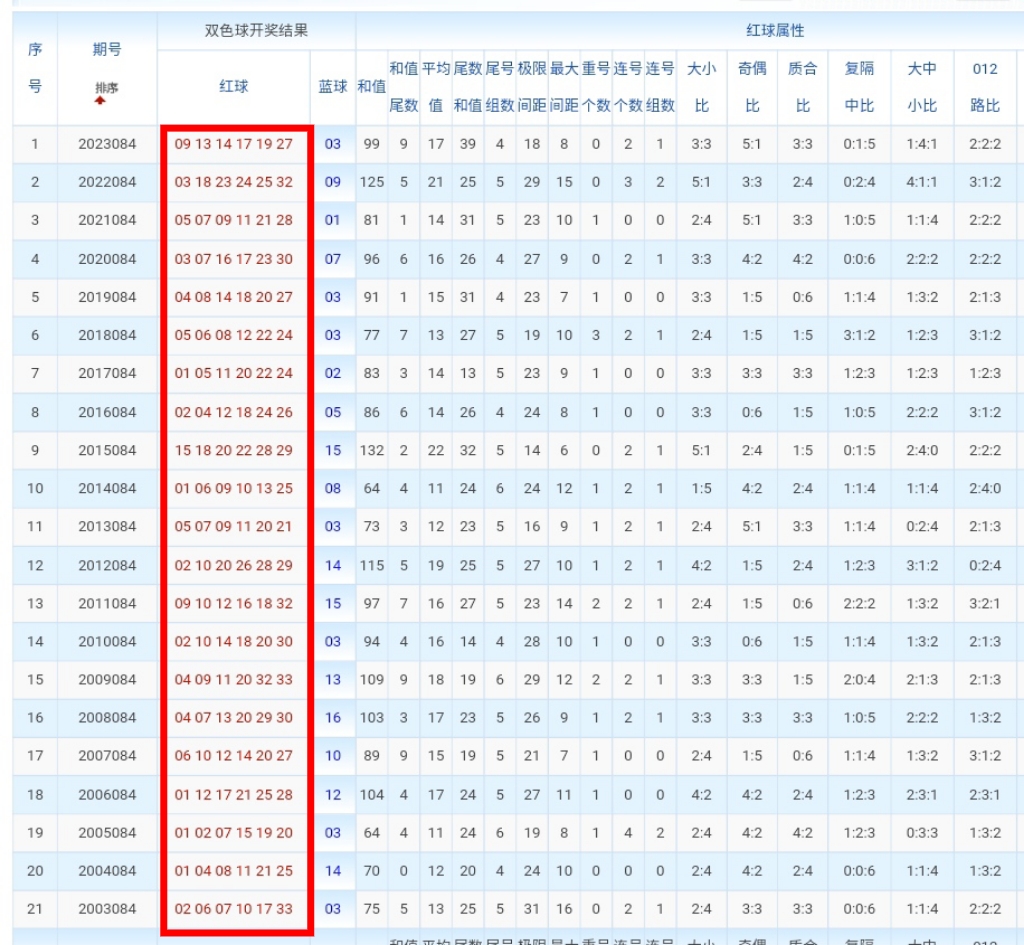Screen dimensions: 1024x945
Task: Click red balls 02 10 14 18 20 30
Action: [x=234, y=641]
